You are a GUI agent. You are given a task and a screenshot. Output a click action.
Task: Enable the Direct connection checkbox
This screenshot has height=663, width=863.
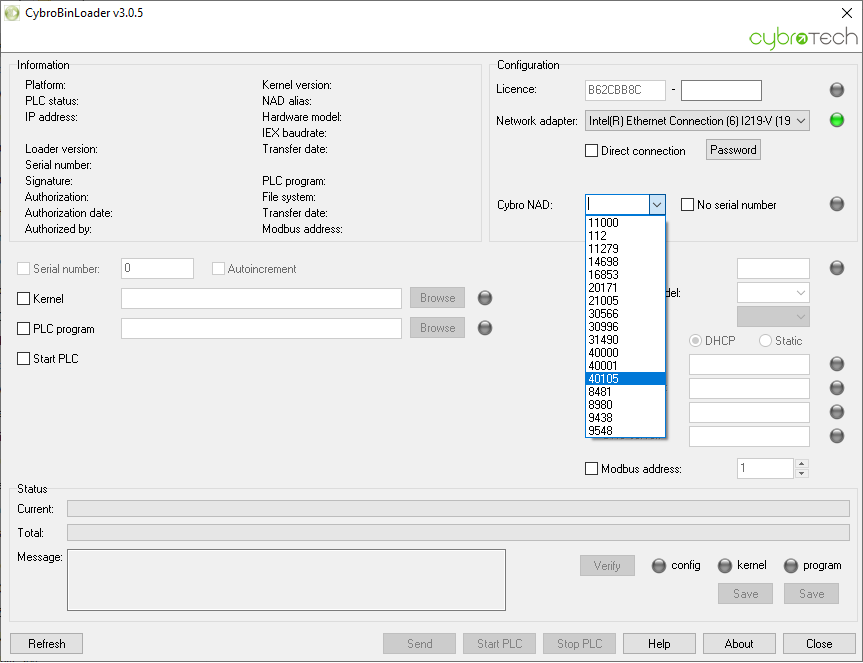click(592, 151)
